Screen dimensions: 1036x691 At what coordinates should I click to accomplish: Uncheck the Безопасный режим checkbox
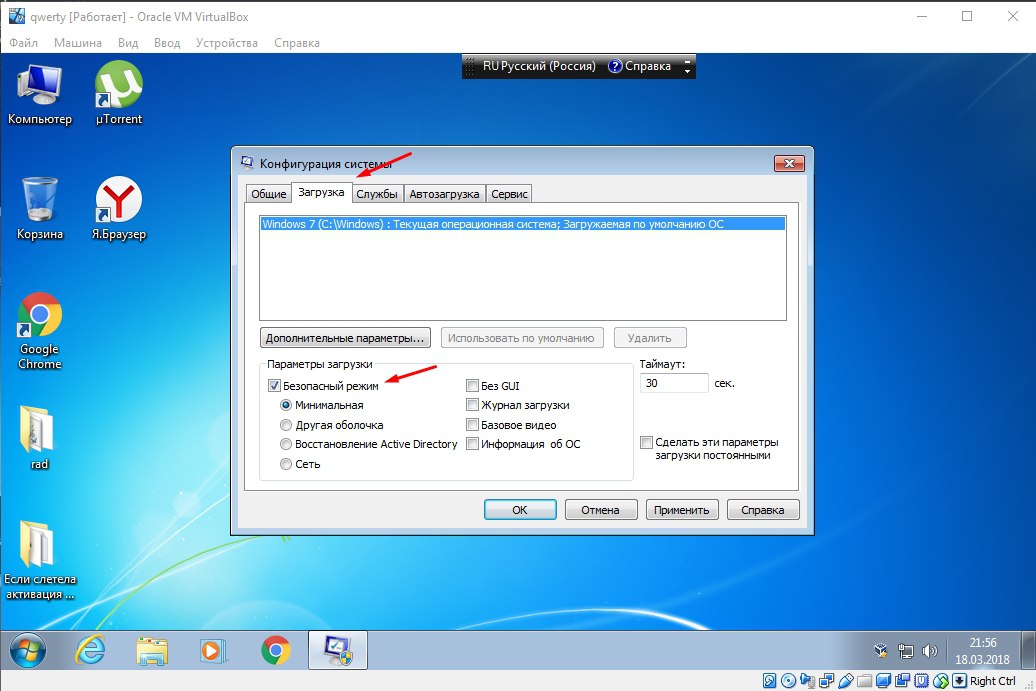point(274,386)
